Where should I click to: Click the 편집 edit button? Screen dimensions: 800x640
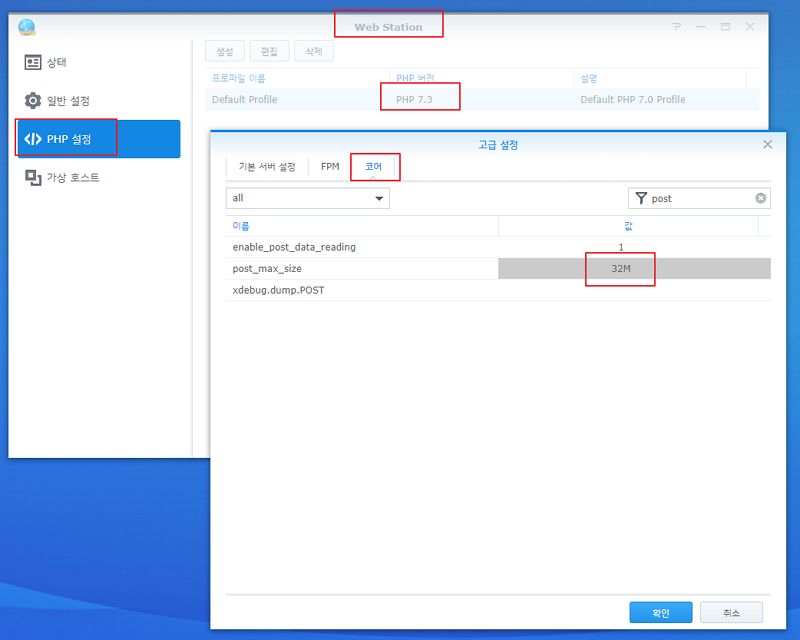click(269, 51)
